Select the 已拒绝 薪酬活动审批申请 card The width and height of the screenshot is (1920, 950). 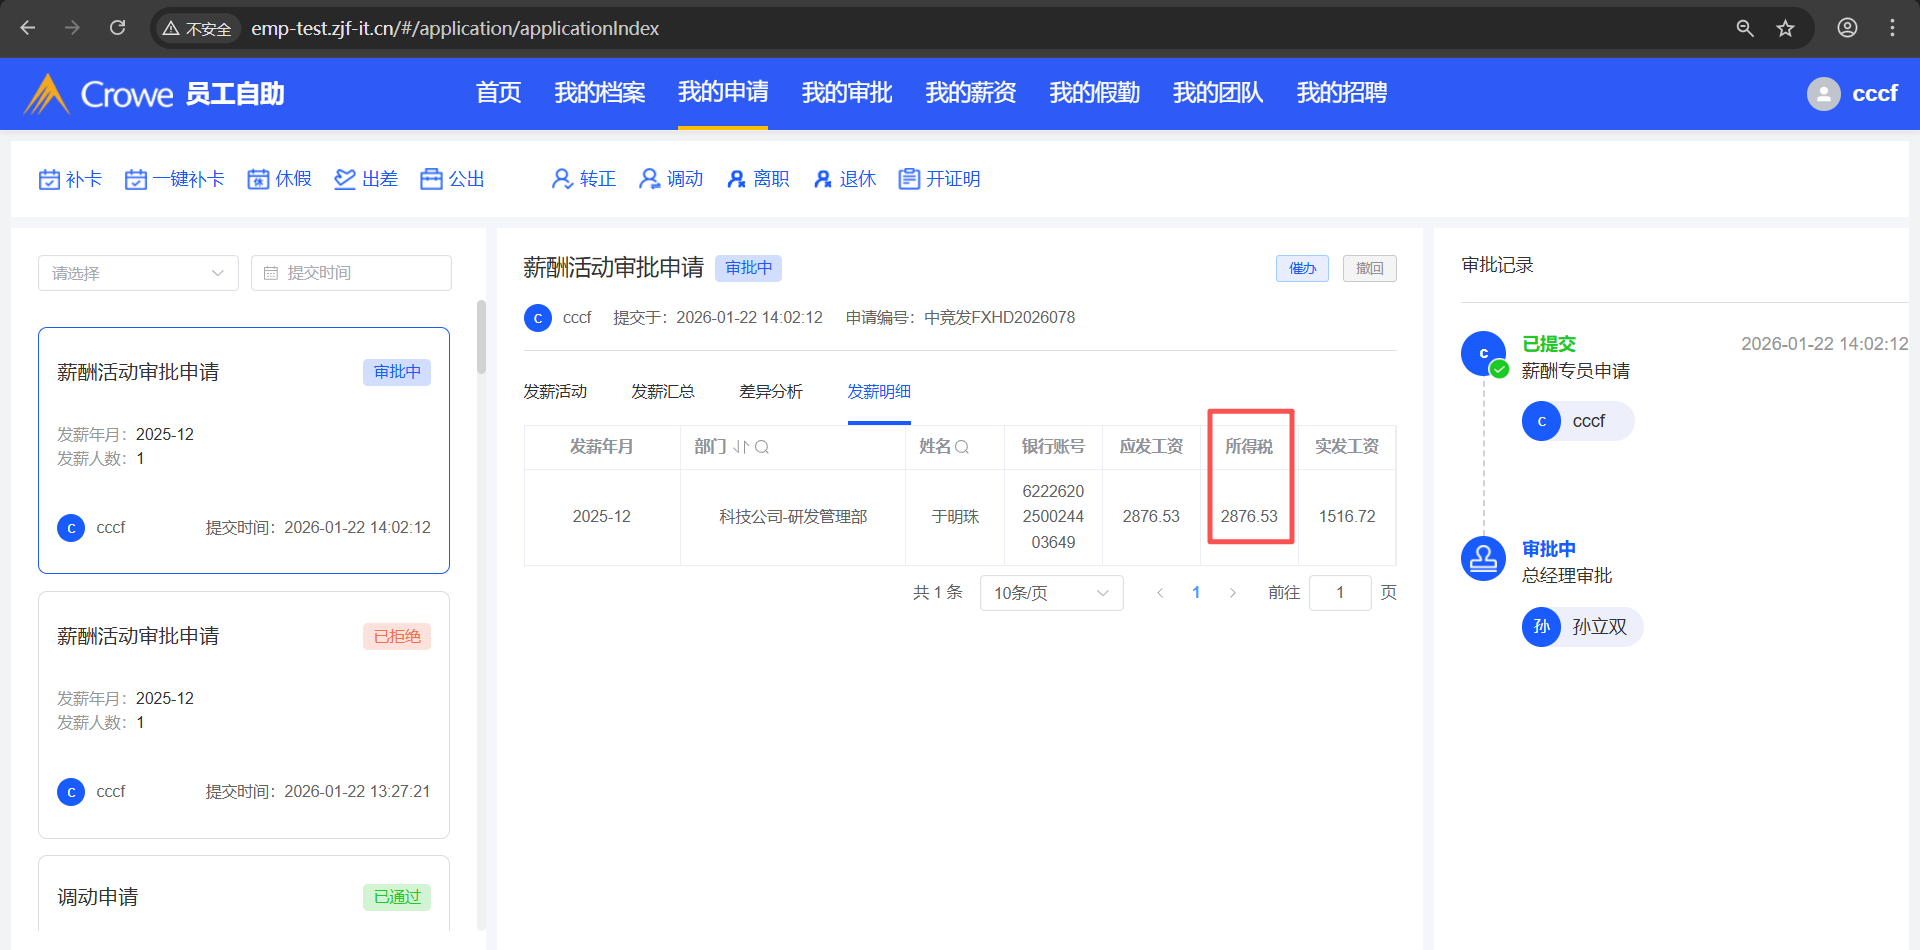tap(243, 714)
